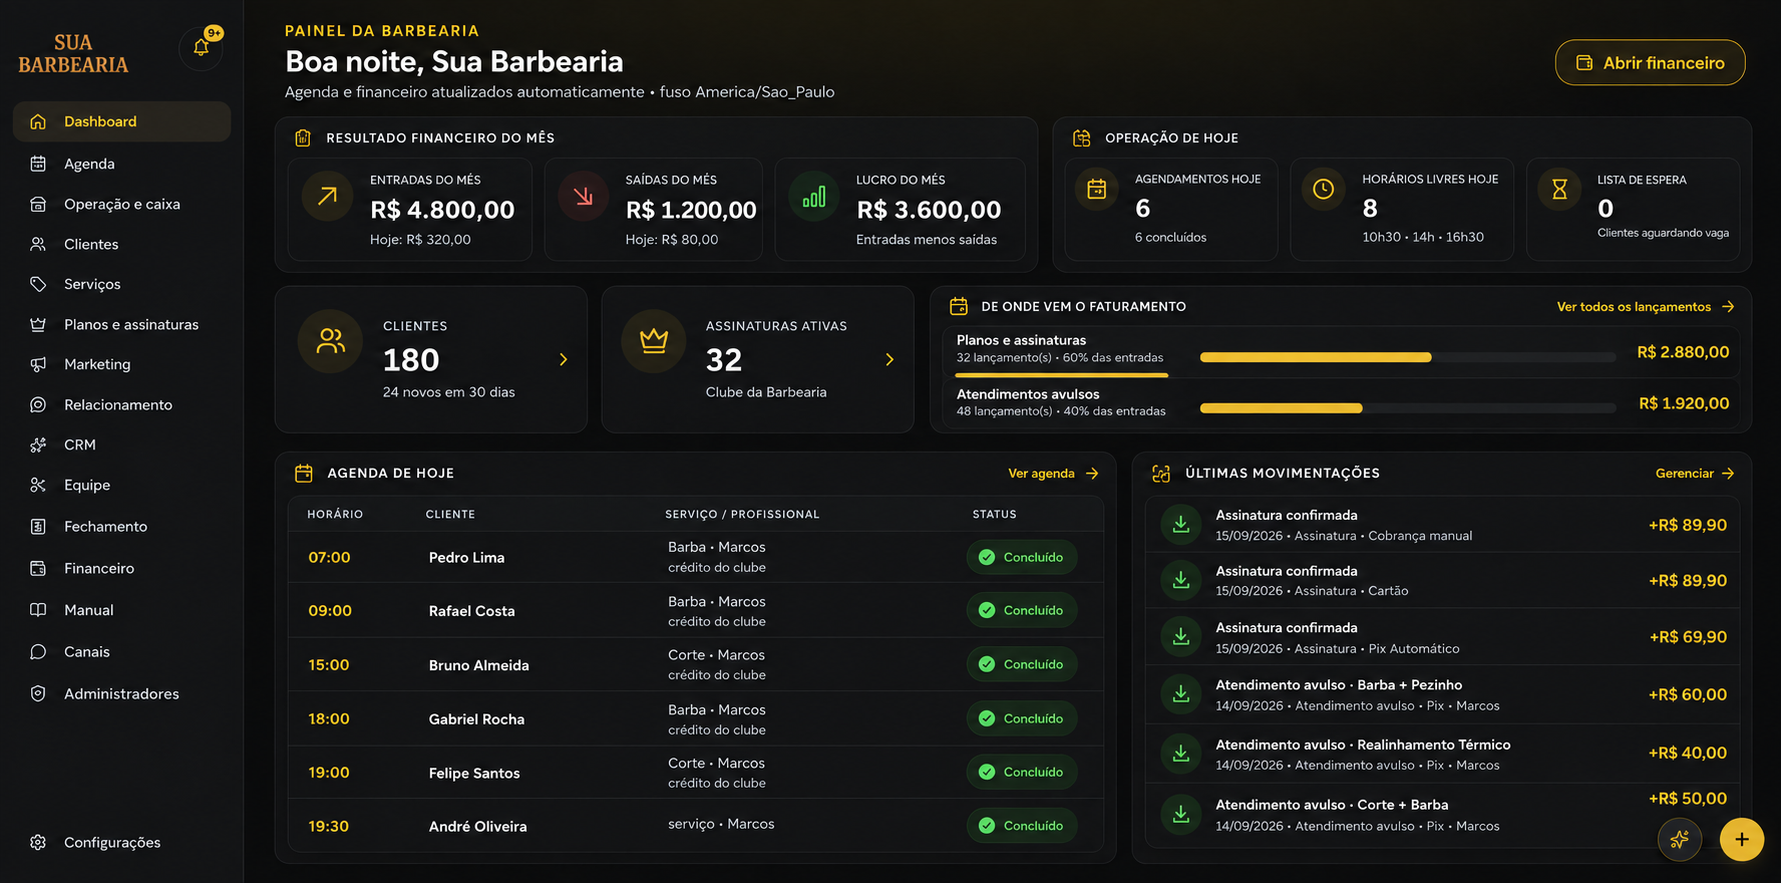This screenshot has height=883, width=1781.
Task: Click Concluído status for Pedro Lima
Action: coord(1021,557)
